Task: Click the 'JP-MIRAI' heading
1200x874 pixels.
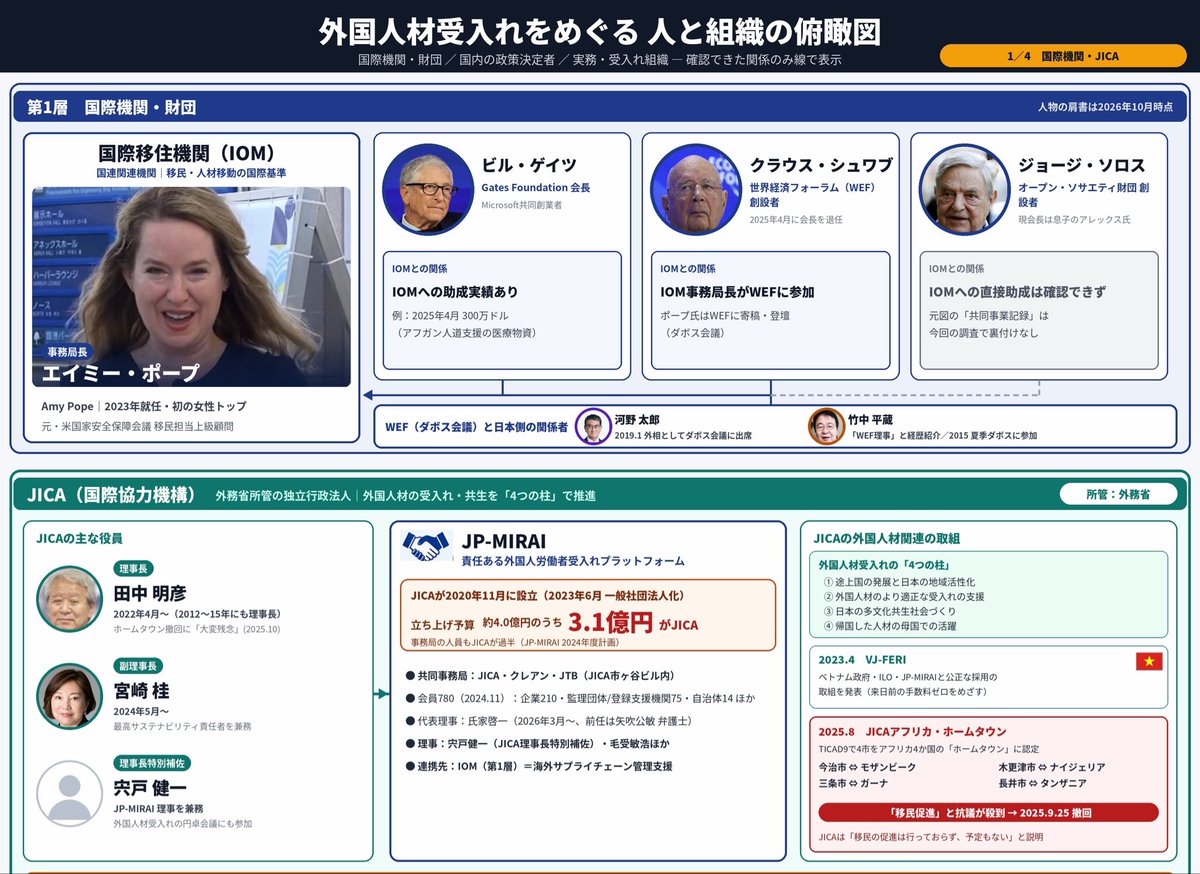Action: (x=504, y=542)
